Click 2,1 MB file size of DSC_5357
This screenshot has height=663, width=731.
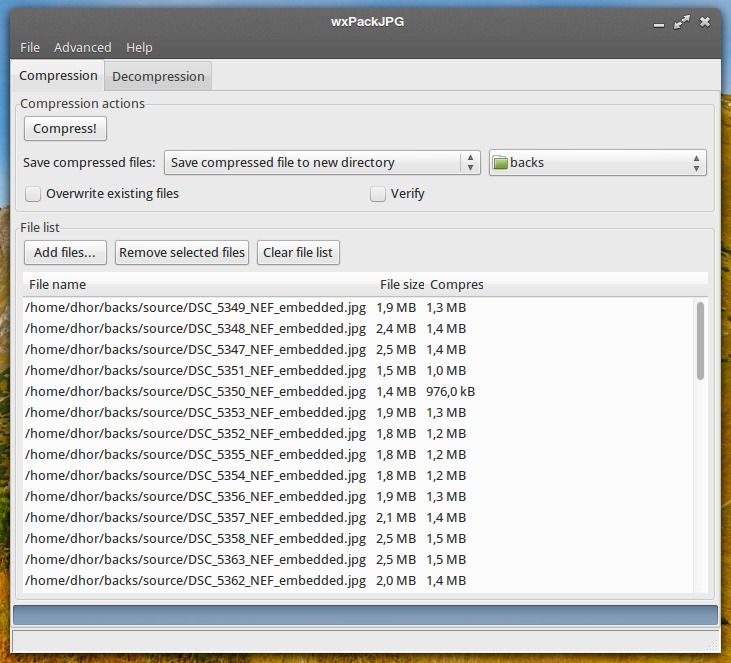tap(396, 518)
